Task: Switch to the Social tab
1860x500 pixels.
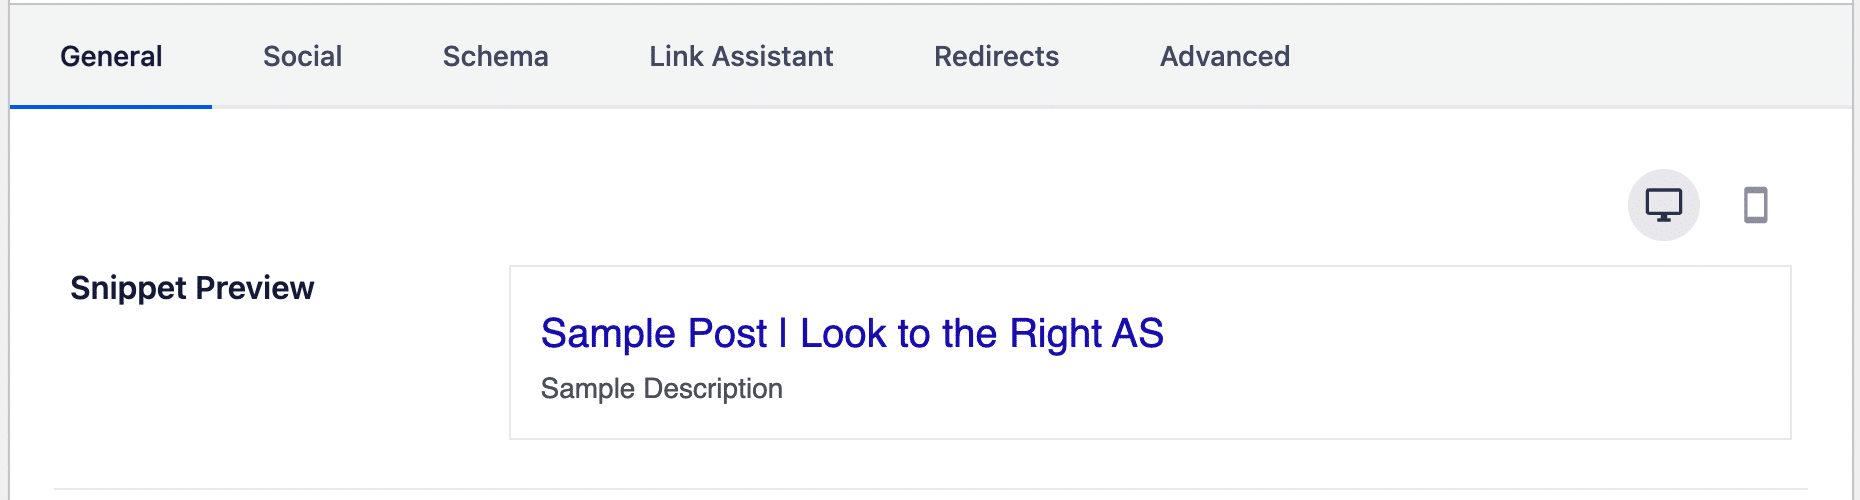Action: click(302, 56)
